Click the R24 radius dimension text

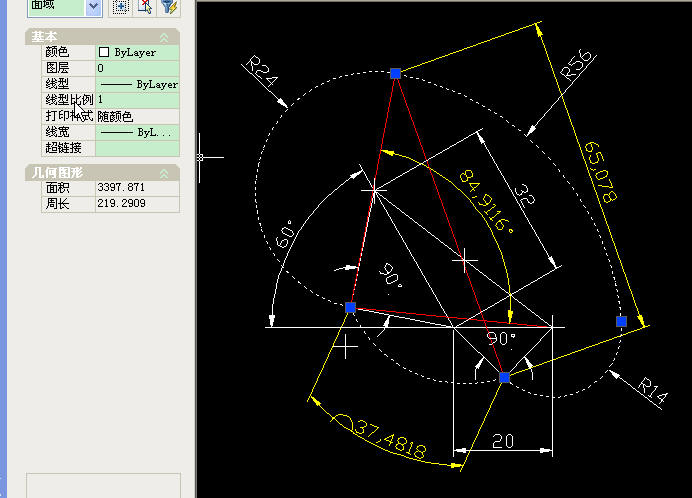[x=263, y=71]
